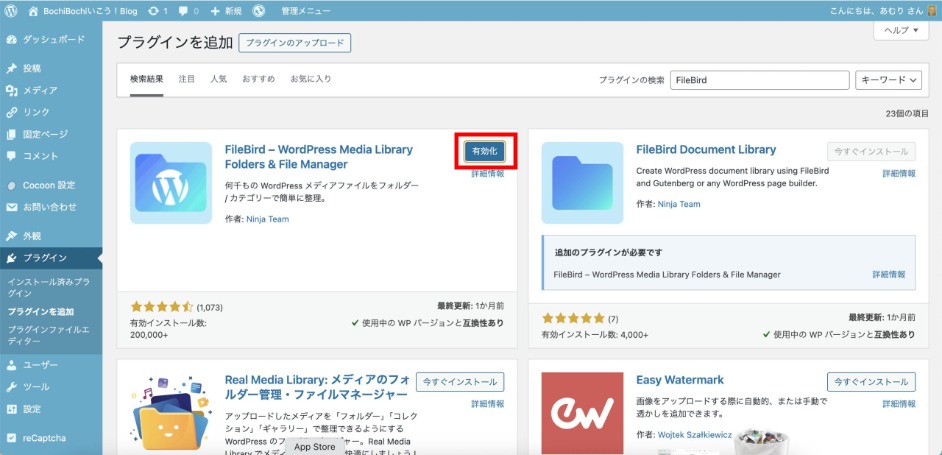Viewport: 942px width, 455px height.
Task: Click 有効化 to activate FileBird
Action: tap(484, 151)
